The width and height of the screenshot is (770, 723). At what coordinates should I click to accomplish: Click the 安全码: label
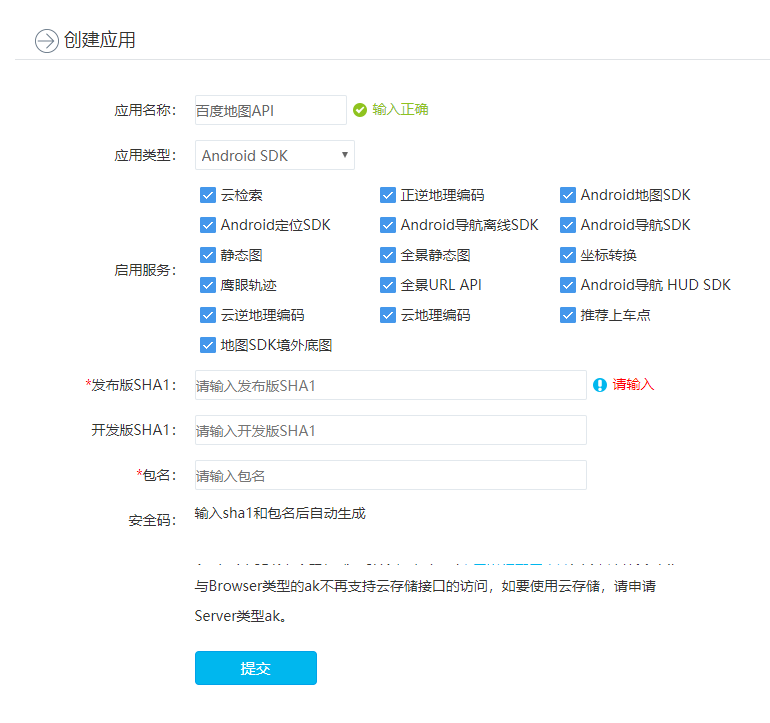(x=152, y=520)
